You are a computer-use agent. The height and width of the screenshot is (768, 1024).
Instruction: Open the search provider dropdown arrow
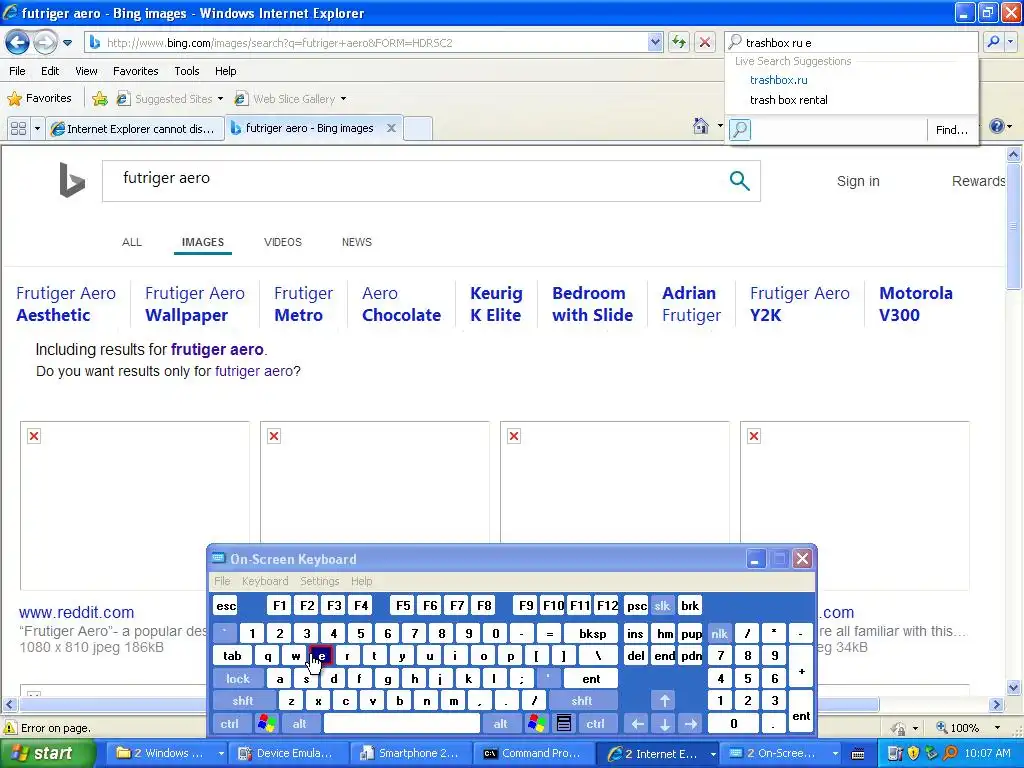1010,42
